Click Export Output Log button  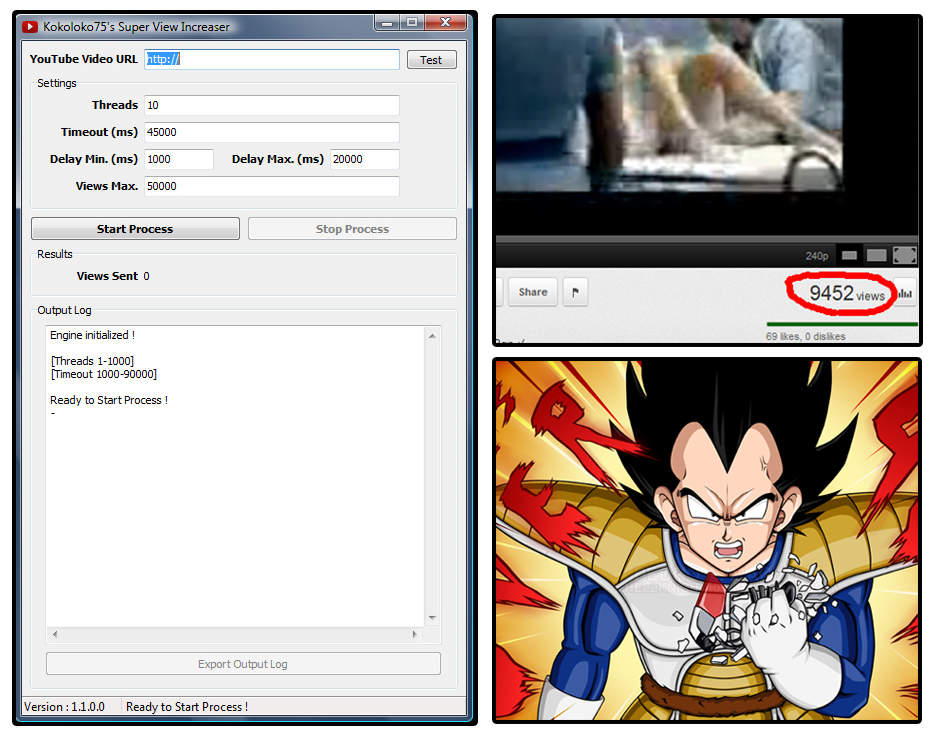click(x=243, y=664)
